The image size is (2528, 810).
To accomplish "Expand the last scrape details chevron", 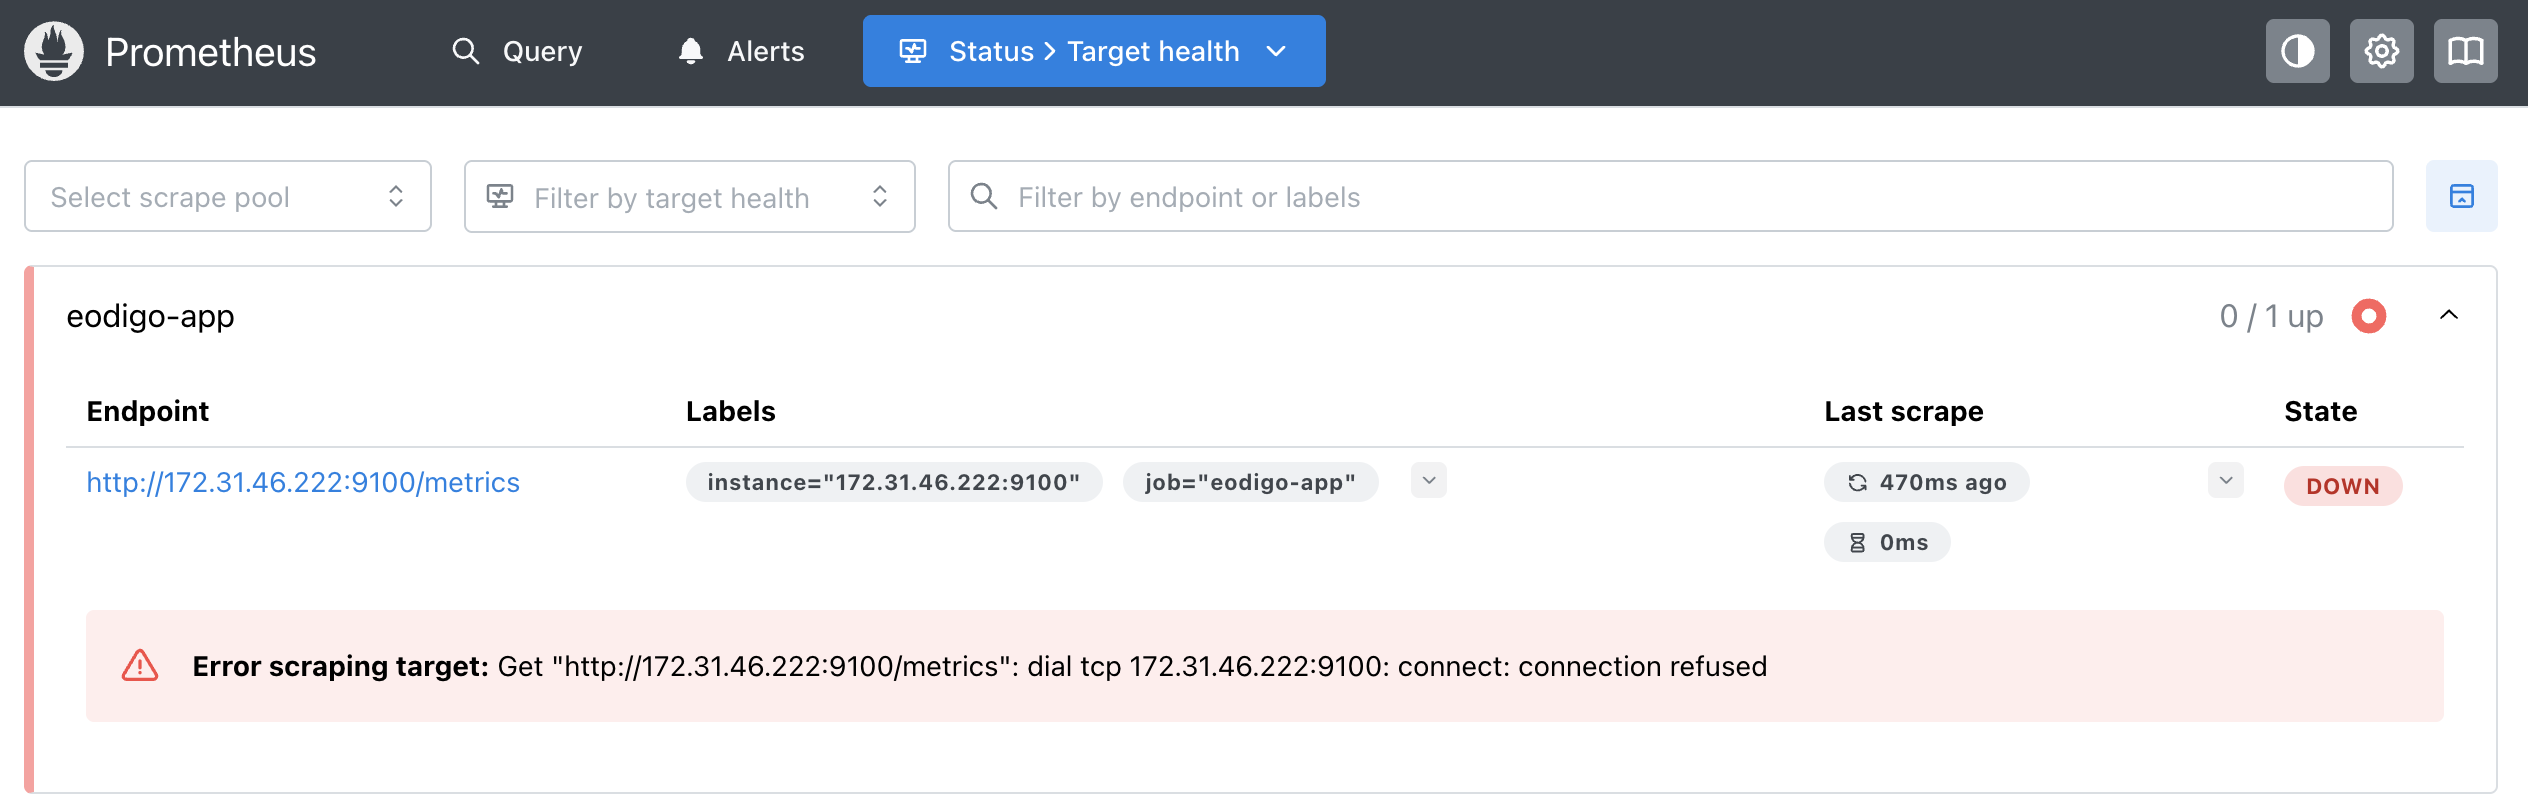I will pyautogui.click(x=2225, y=481).
